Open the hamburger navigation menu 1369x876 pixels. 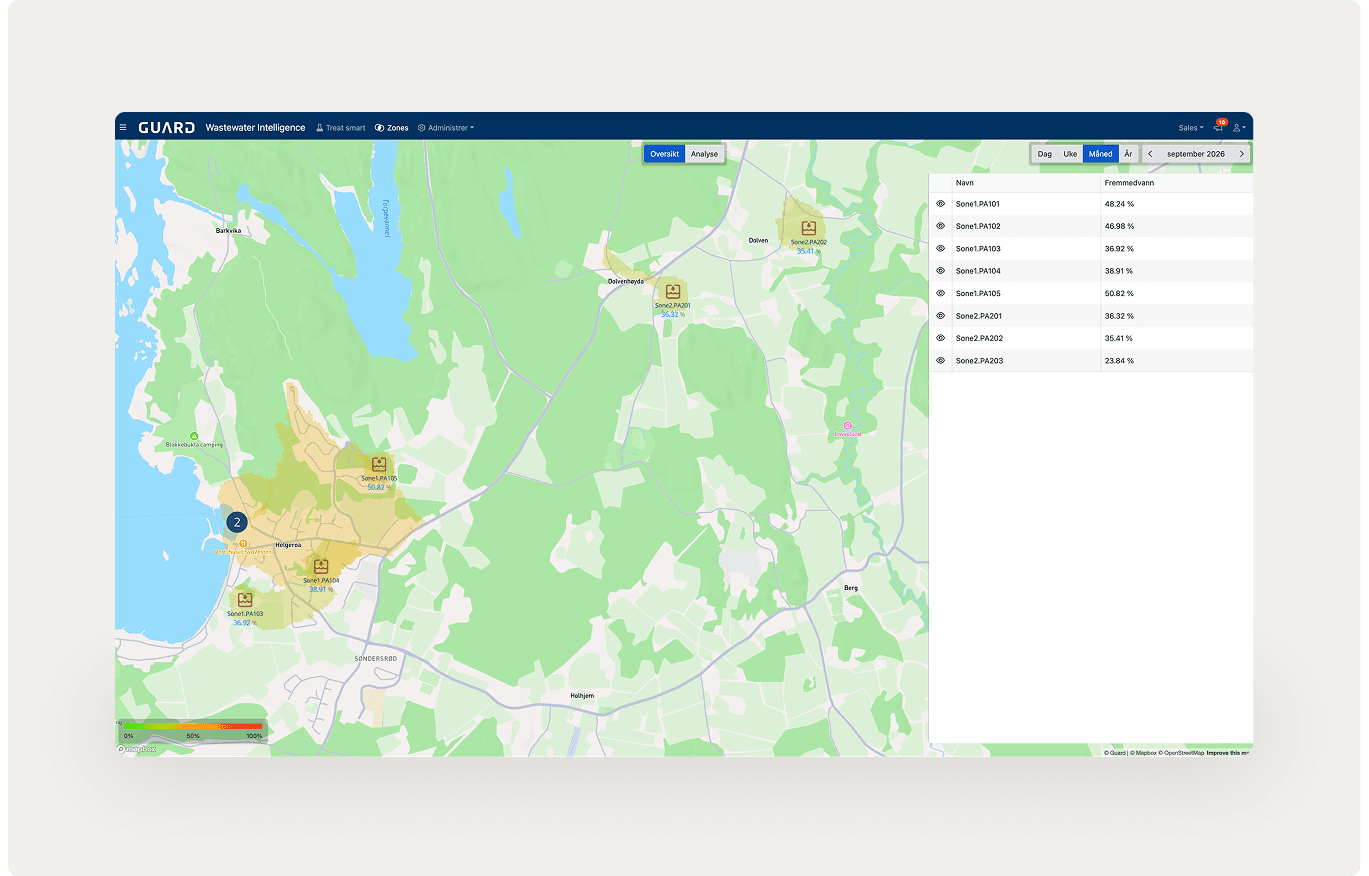click(x=123, y=128)
